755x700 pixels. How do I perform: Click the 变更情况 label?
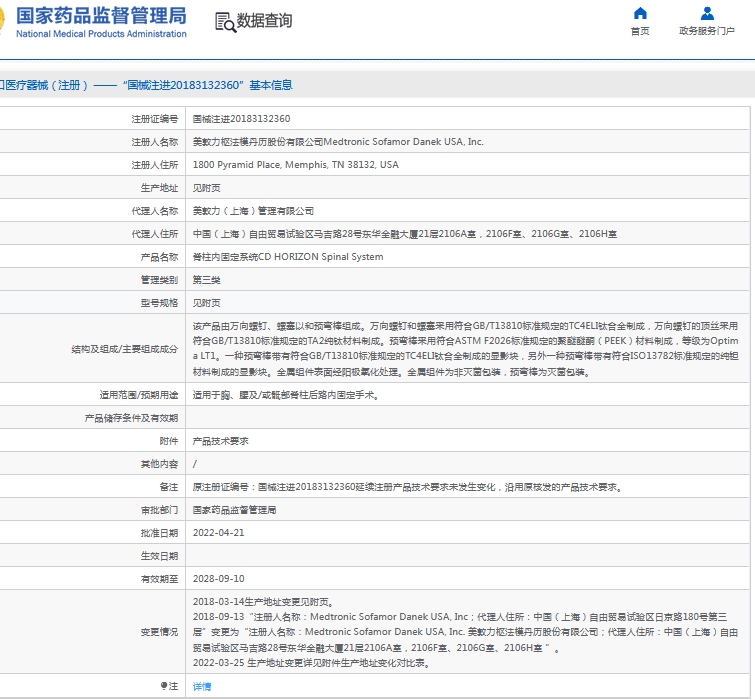click(159, 632)
